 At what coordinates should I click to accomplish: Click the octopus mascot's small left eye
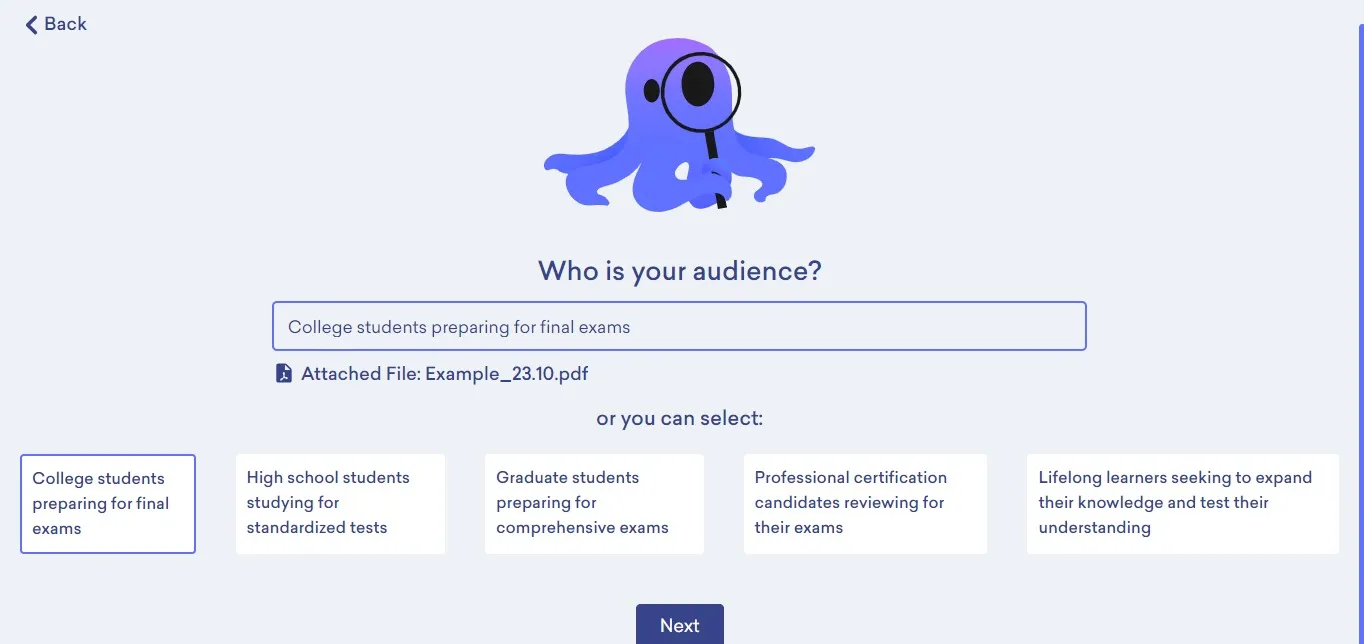(x=652, y=92)
